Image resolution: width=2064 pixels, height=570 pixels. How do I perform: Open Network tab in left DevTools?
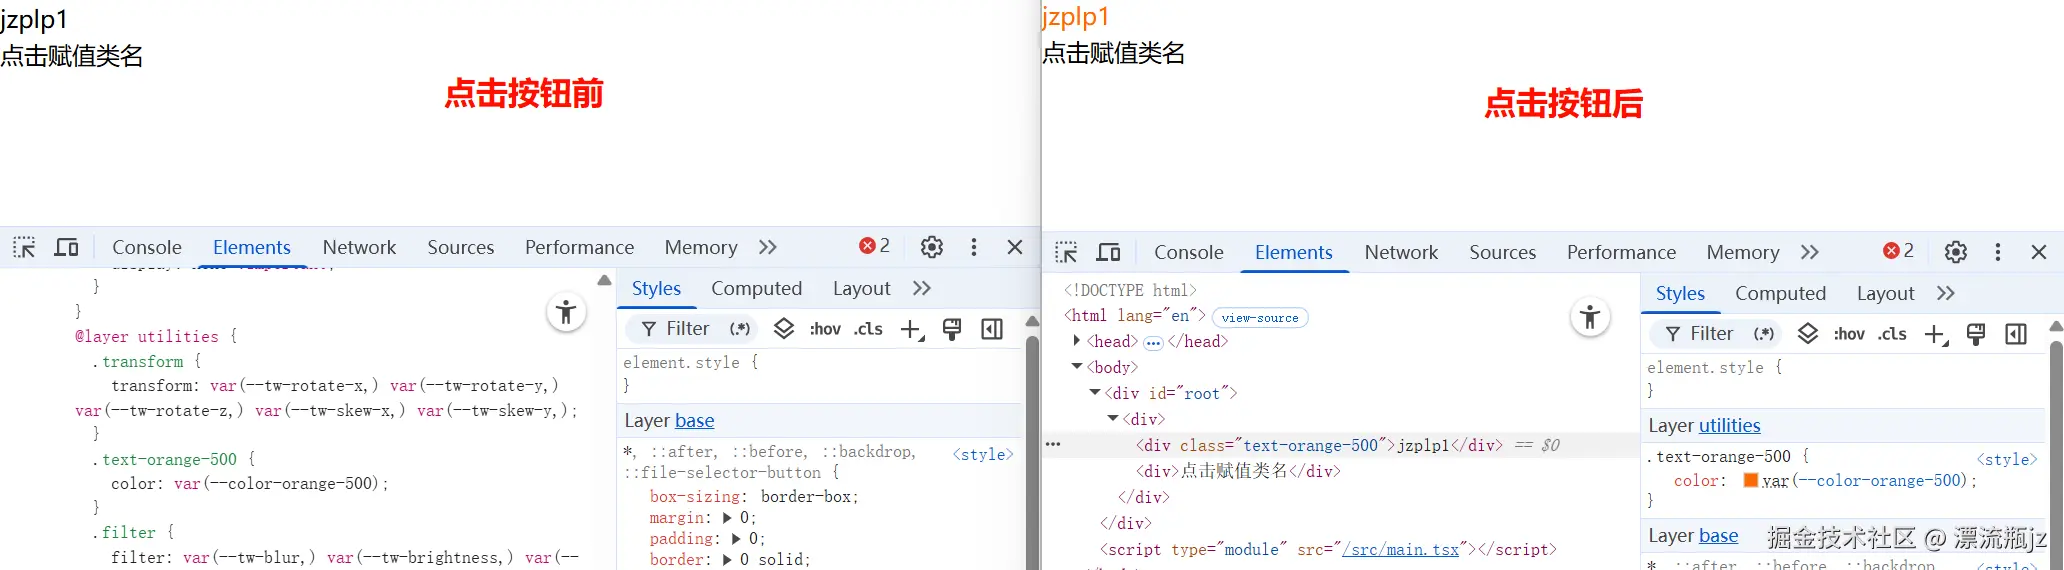point(359,247)
